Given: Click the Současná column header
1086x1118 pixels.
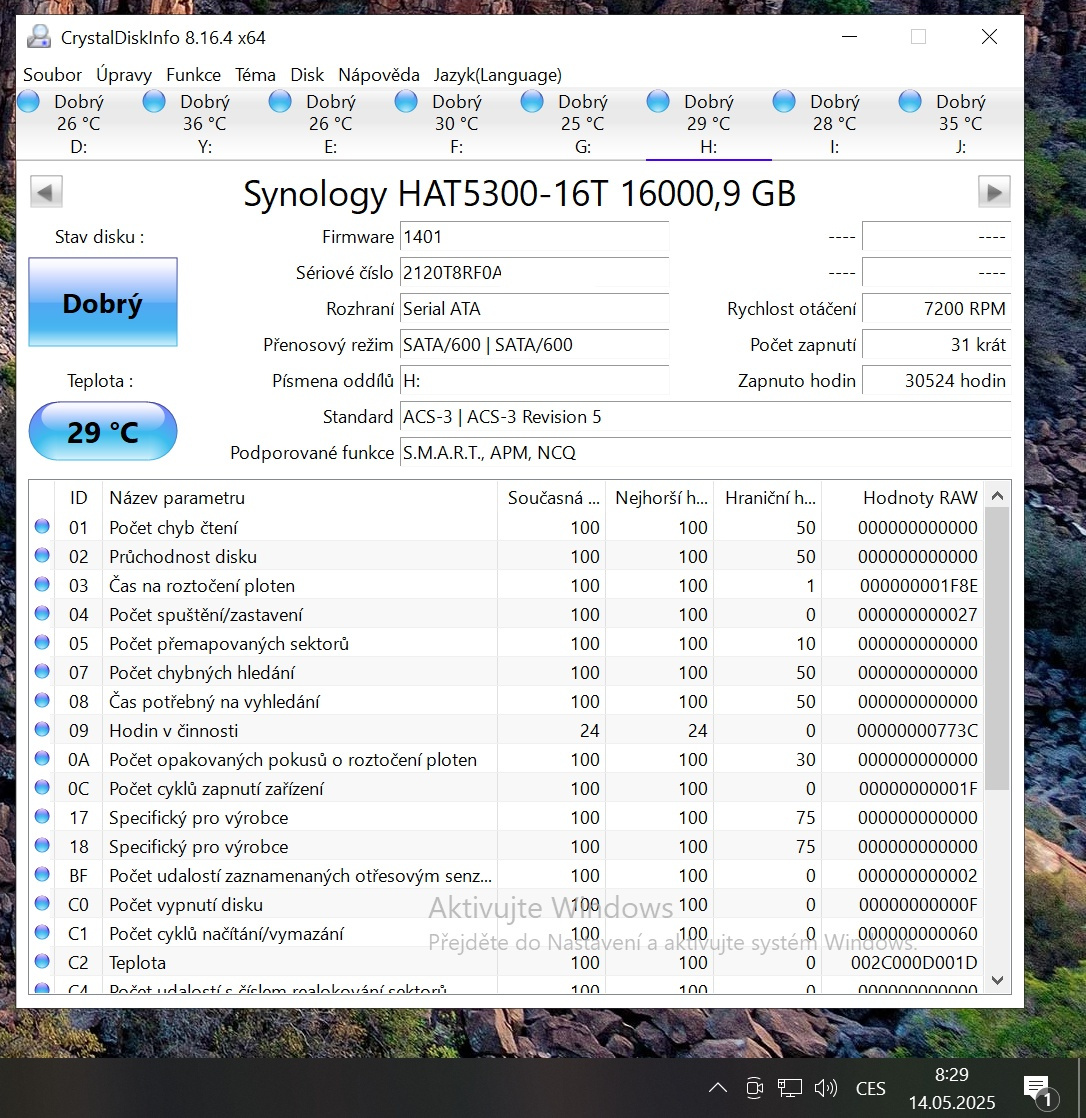Looking at the screenshot, I should 551,498.
